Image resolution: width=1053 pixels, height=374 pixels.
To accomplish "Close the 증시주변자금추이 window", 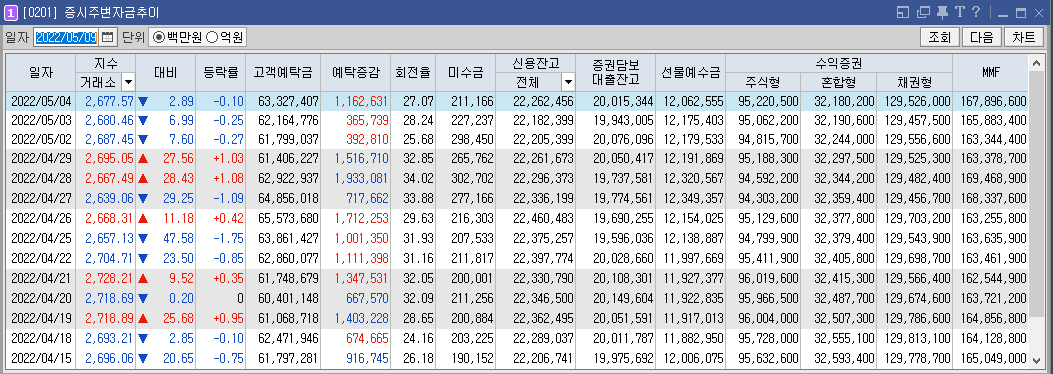I will coord(1040,13).
